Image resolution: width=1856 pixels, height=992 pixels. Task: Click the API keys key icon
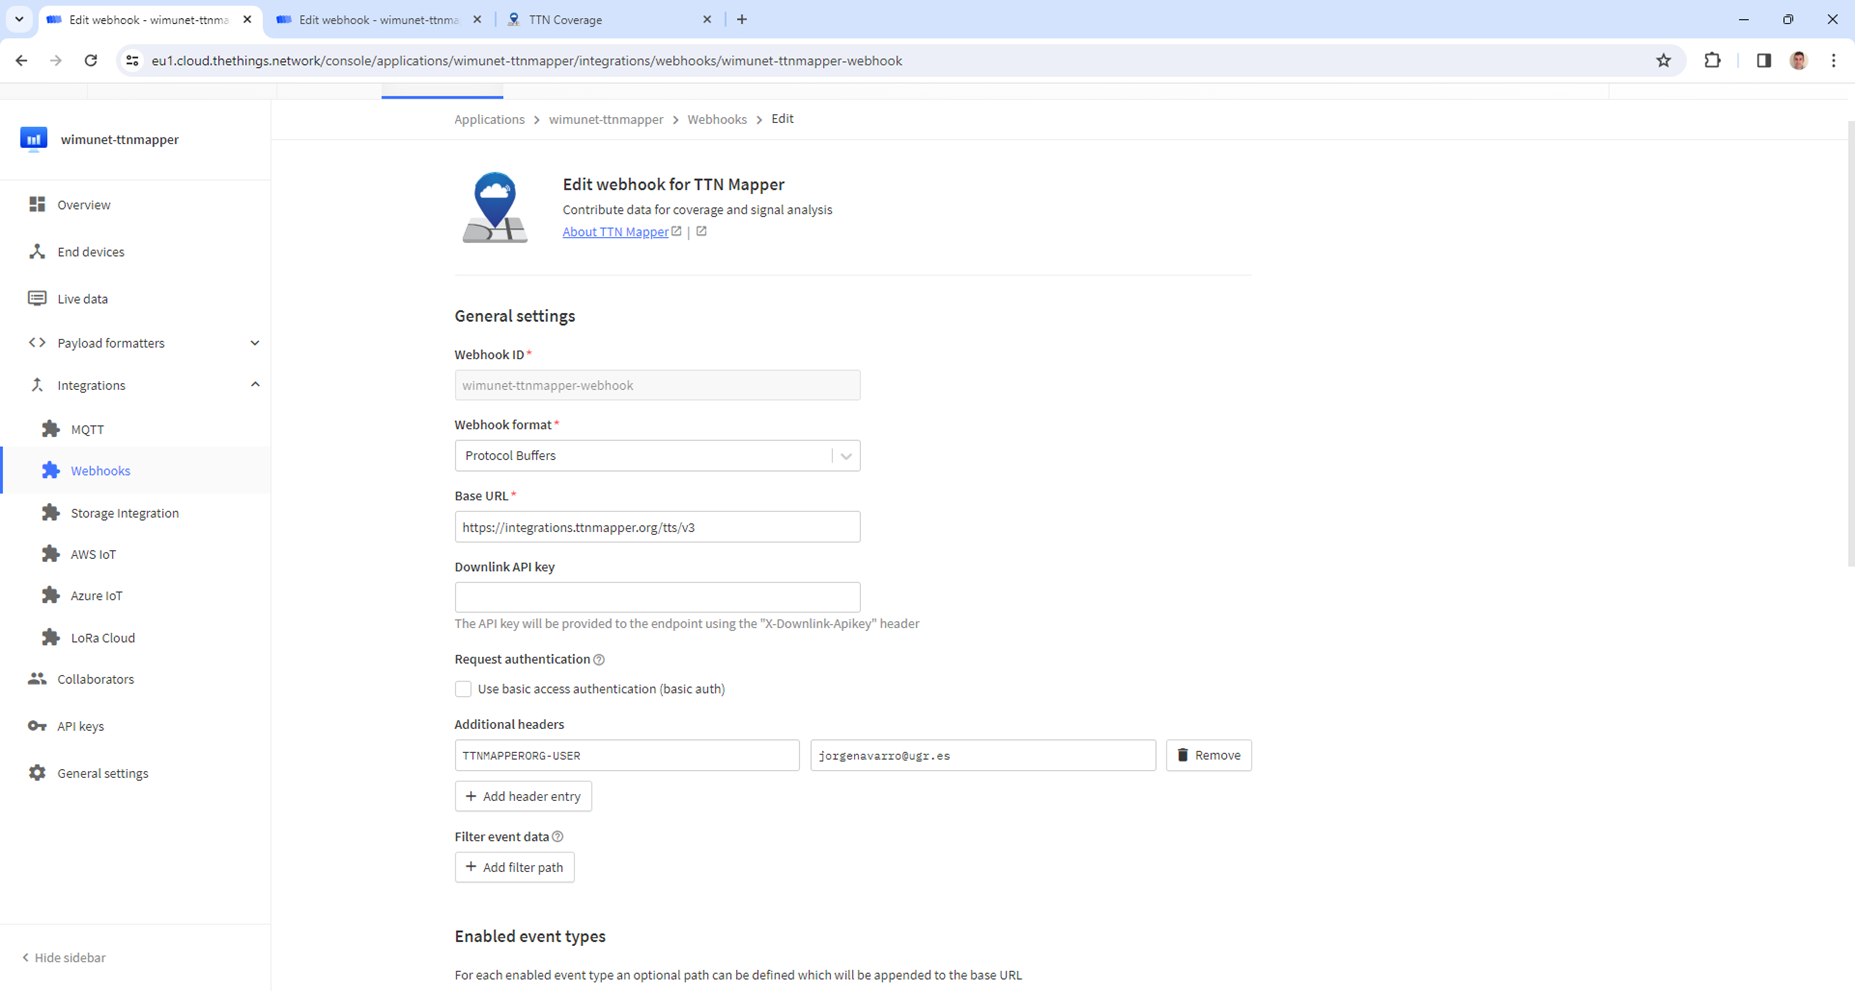coord(37,726)
